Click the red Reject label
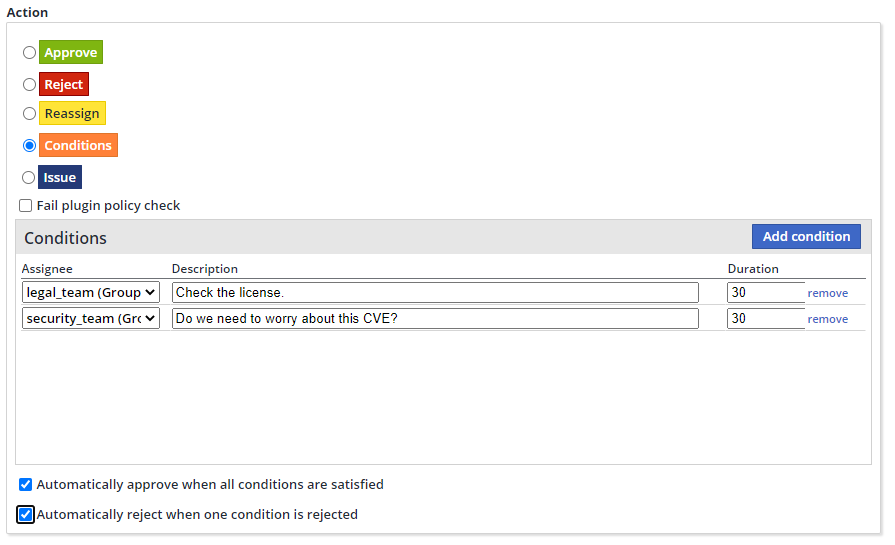The height and width of the screenshot is (545, 895). point(64,85)
